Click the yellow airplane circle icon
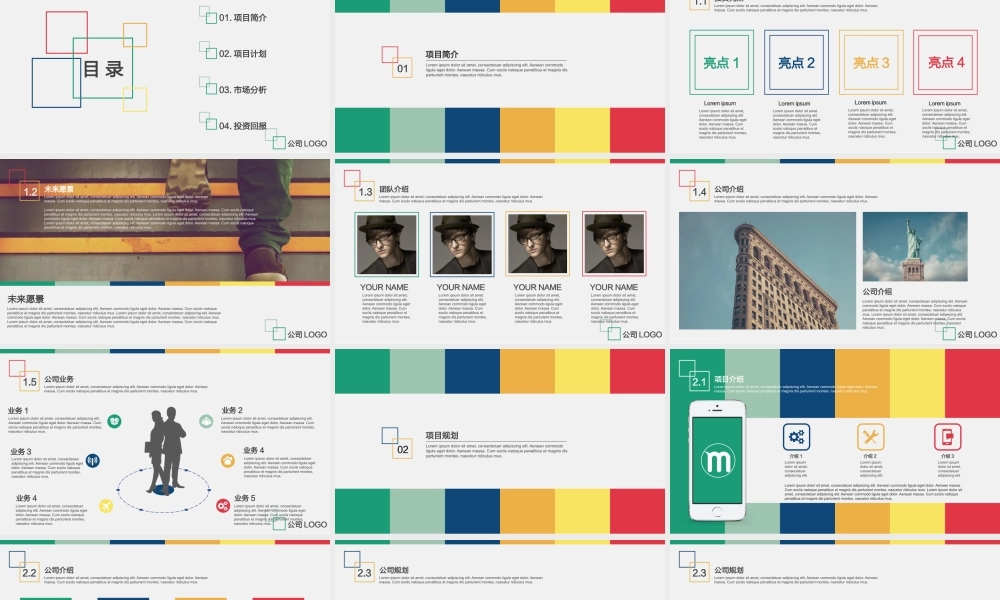The height and width of the screenshot is (600, 1000). coord(107,506)
